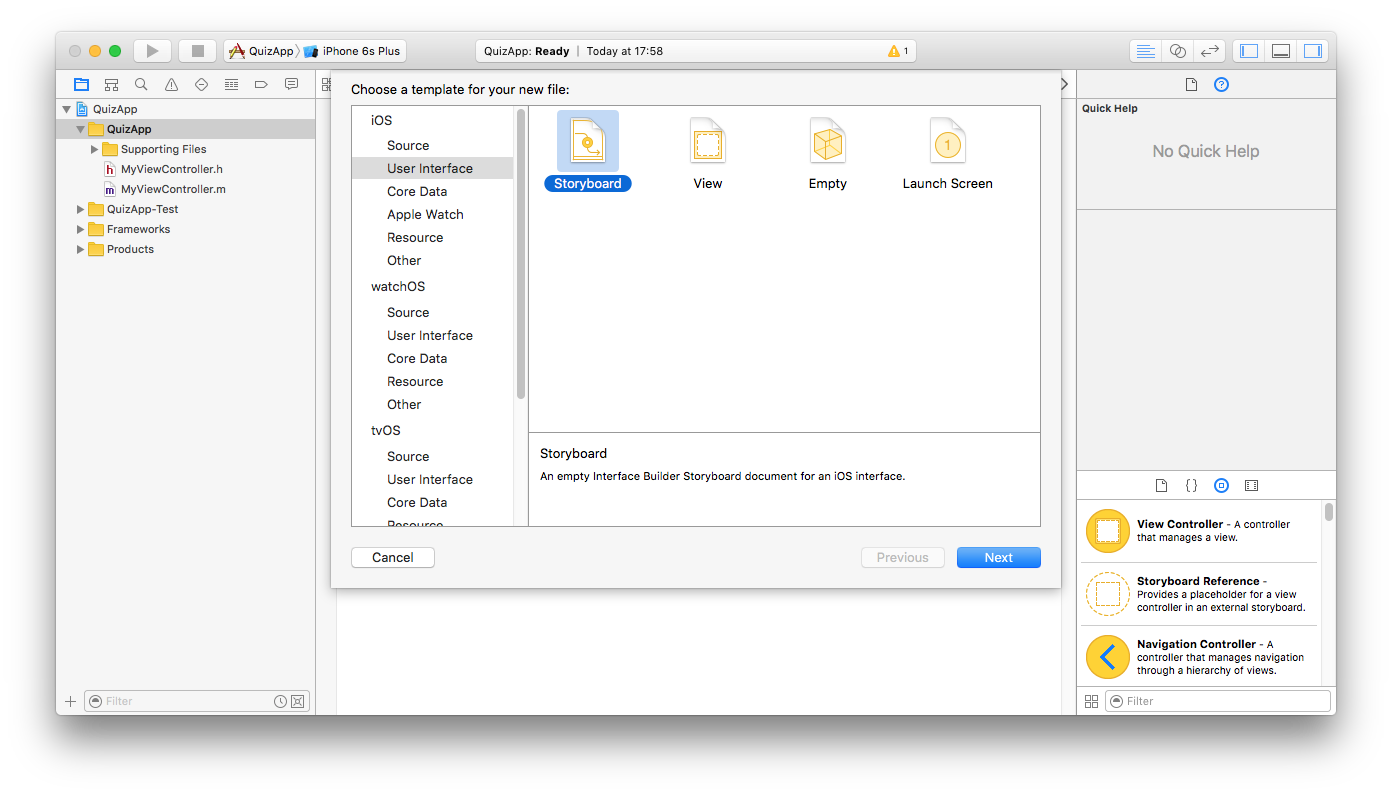1392x795 pixels.
Task: Open the Test navigator
Action: pyautogui.click(x=201, y=85)
